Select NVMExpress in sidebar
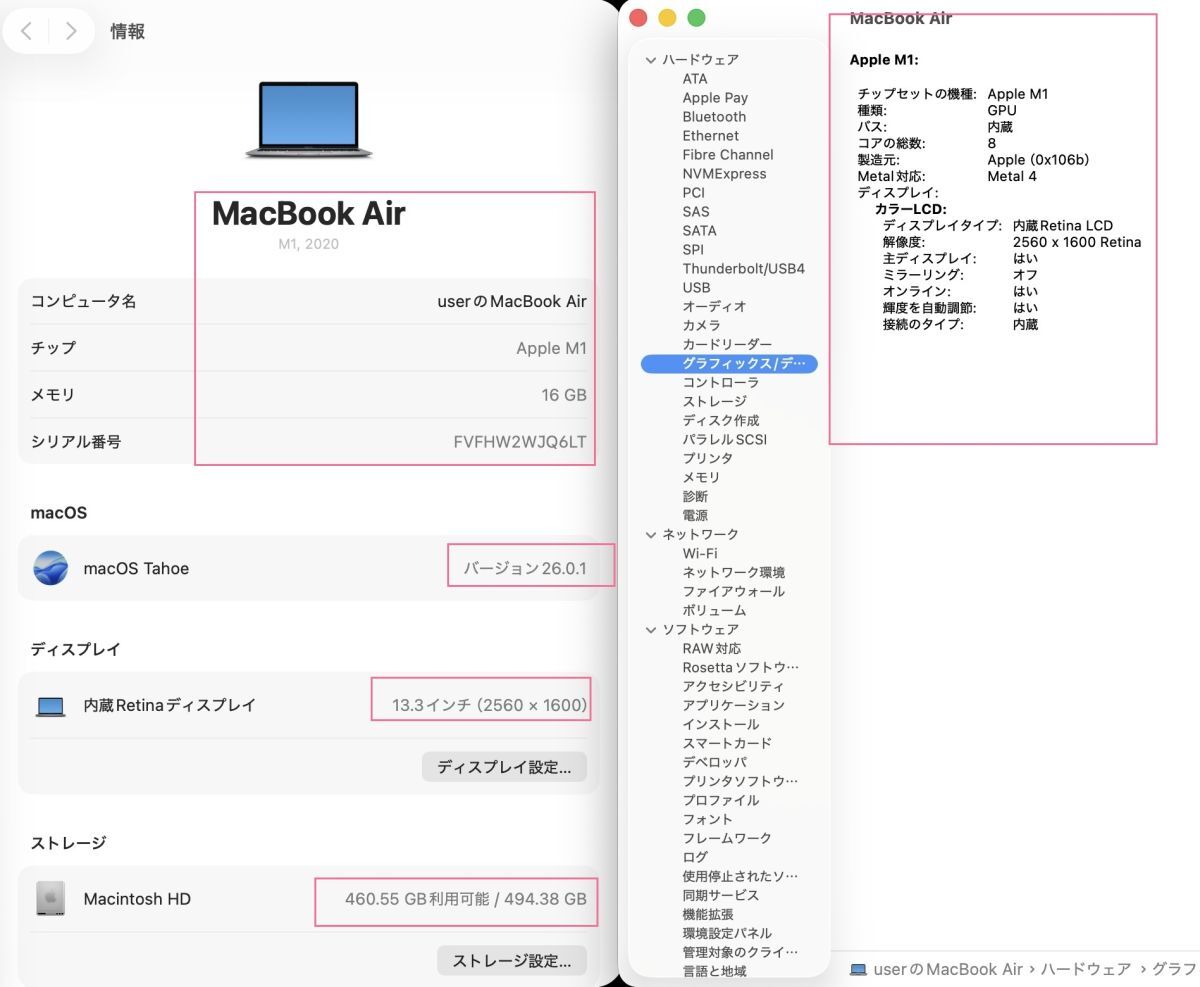 click(724, 174)
